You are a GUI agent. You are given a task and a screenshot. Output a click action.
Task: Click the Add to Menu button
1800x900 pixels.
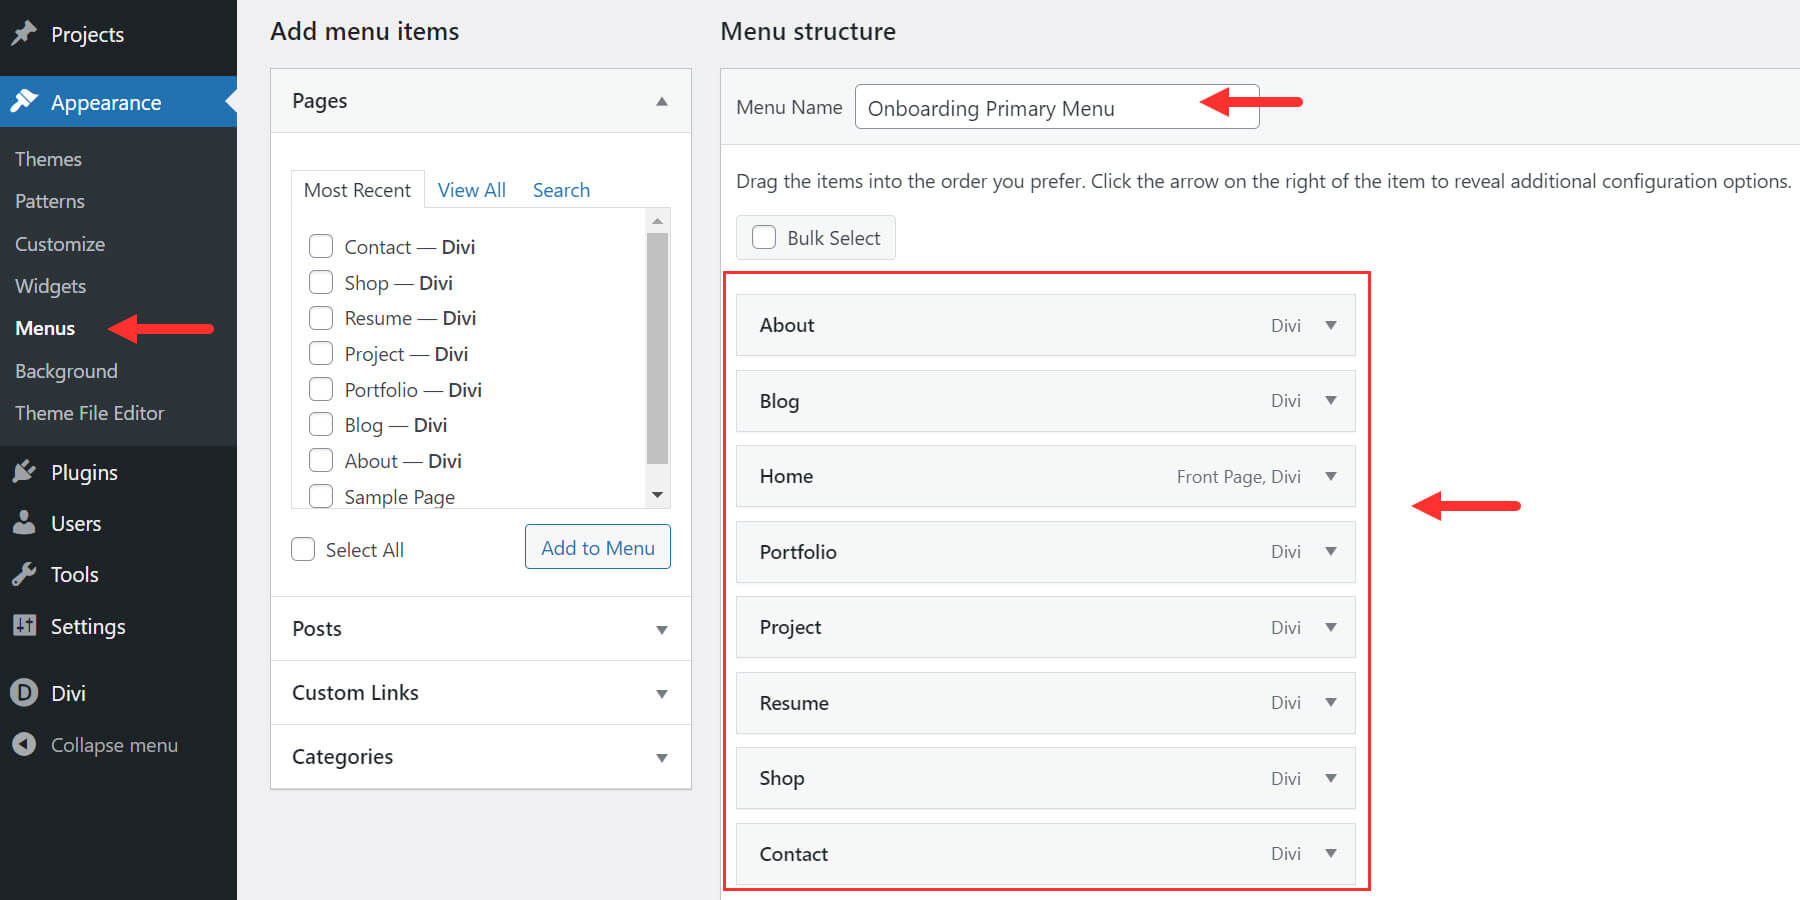click(x=597, y=547)
